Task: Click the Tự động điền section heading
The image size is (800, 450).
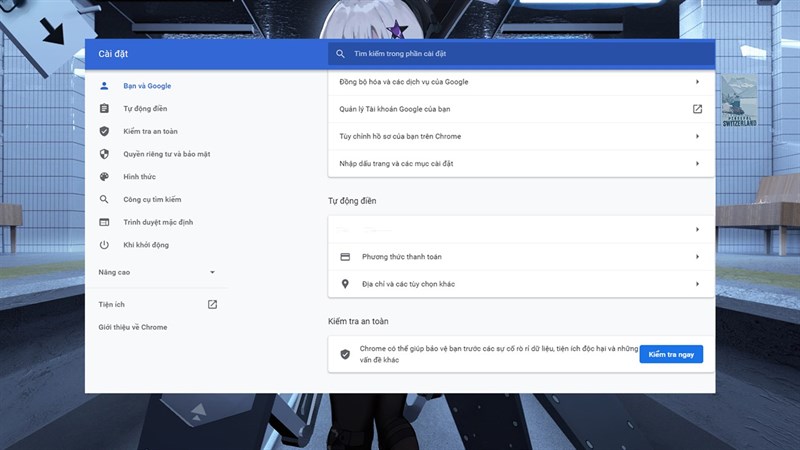Action: [x=352, y=201]
